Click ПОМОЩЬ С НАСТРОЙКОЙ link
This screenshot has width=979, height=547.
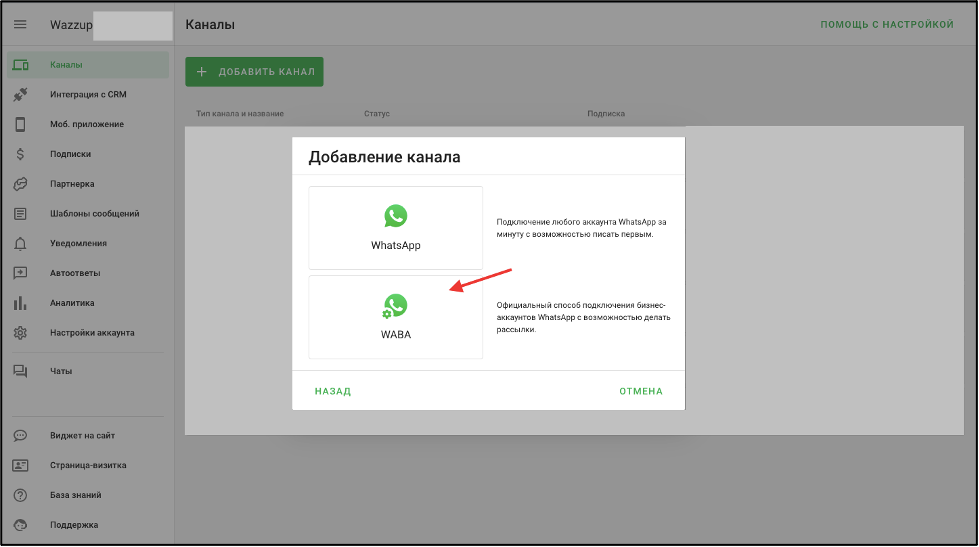click(887, 24)
